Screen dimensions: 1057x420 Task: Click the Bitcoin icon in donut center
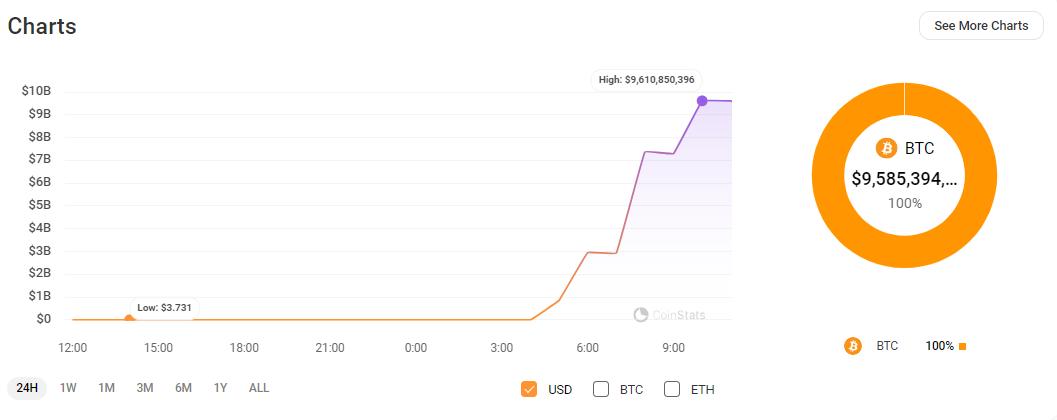click(x=886, y=148)
